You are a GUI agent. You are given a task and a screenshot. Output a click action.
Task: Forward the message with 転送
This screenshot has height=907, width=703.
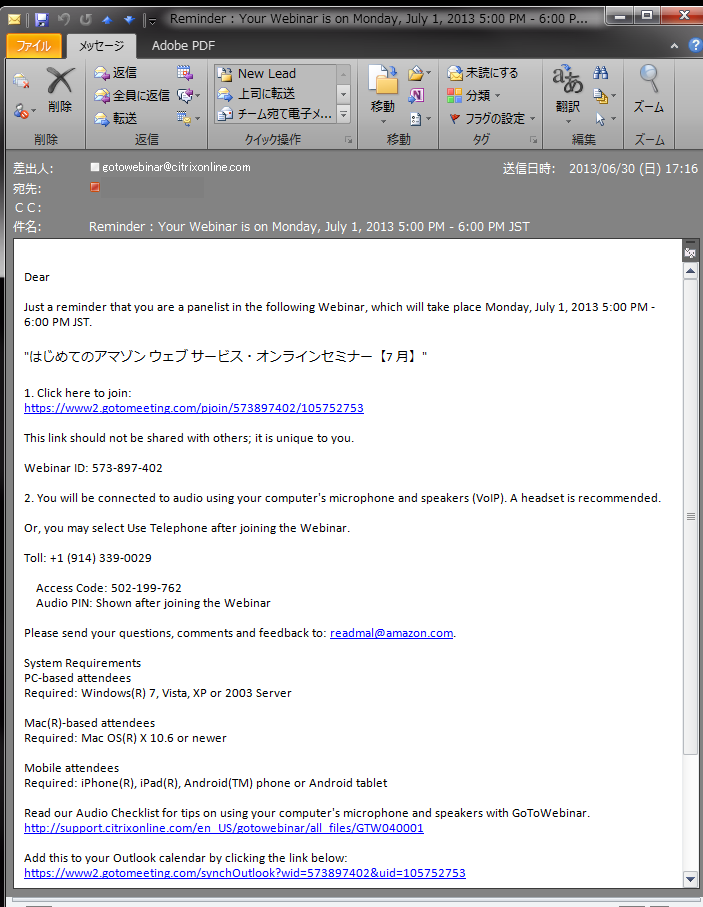(x=116, y=119)
